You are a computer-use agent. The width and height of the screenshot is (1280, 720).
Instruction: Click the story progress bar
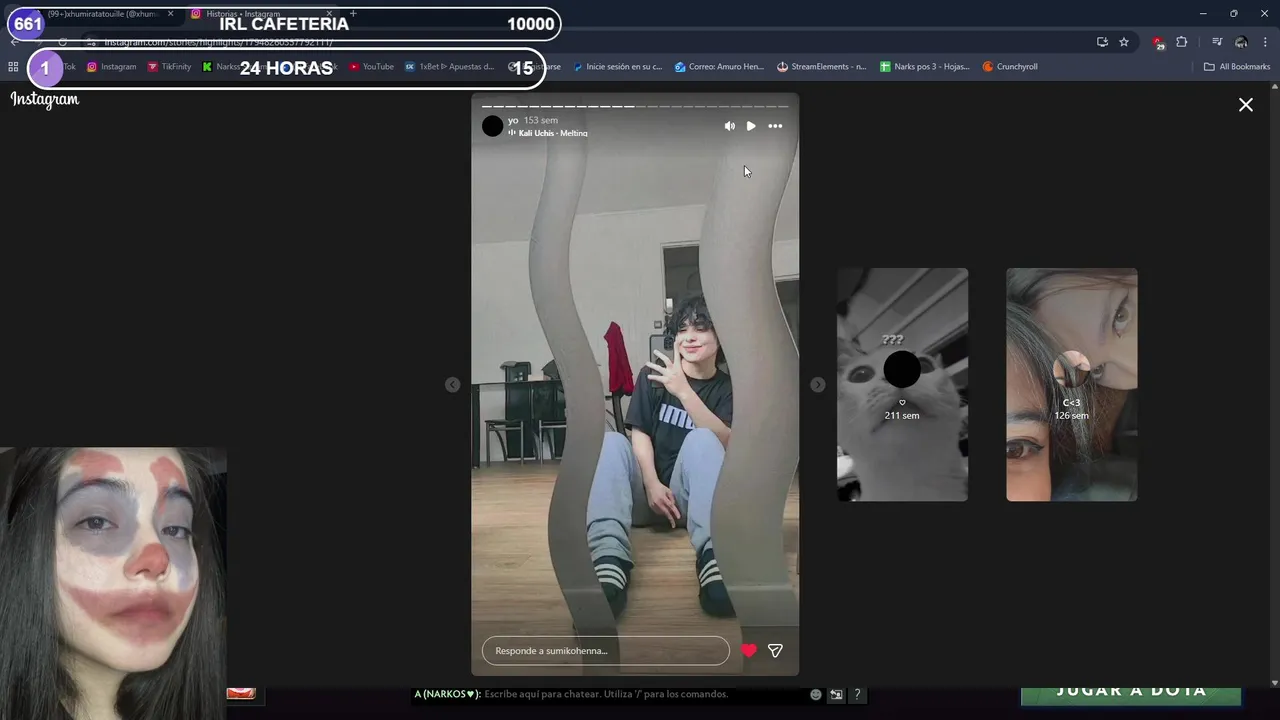click(635, 106)
